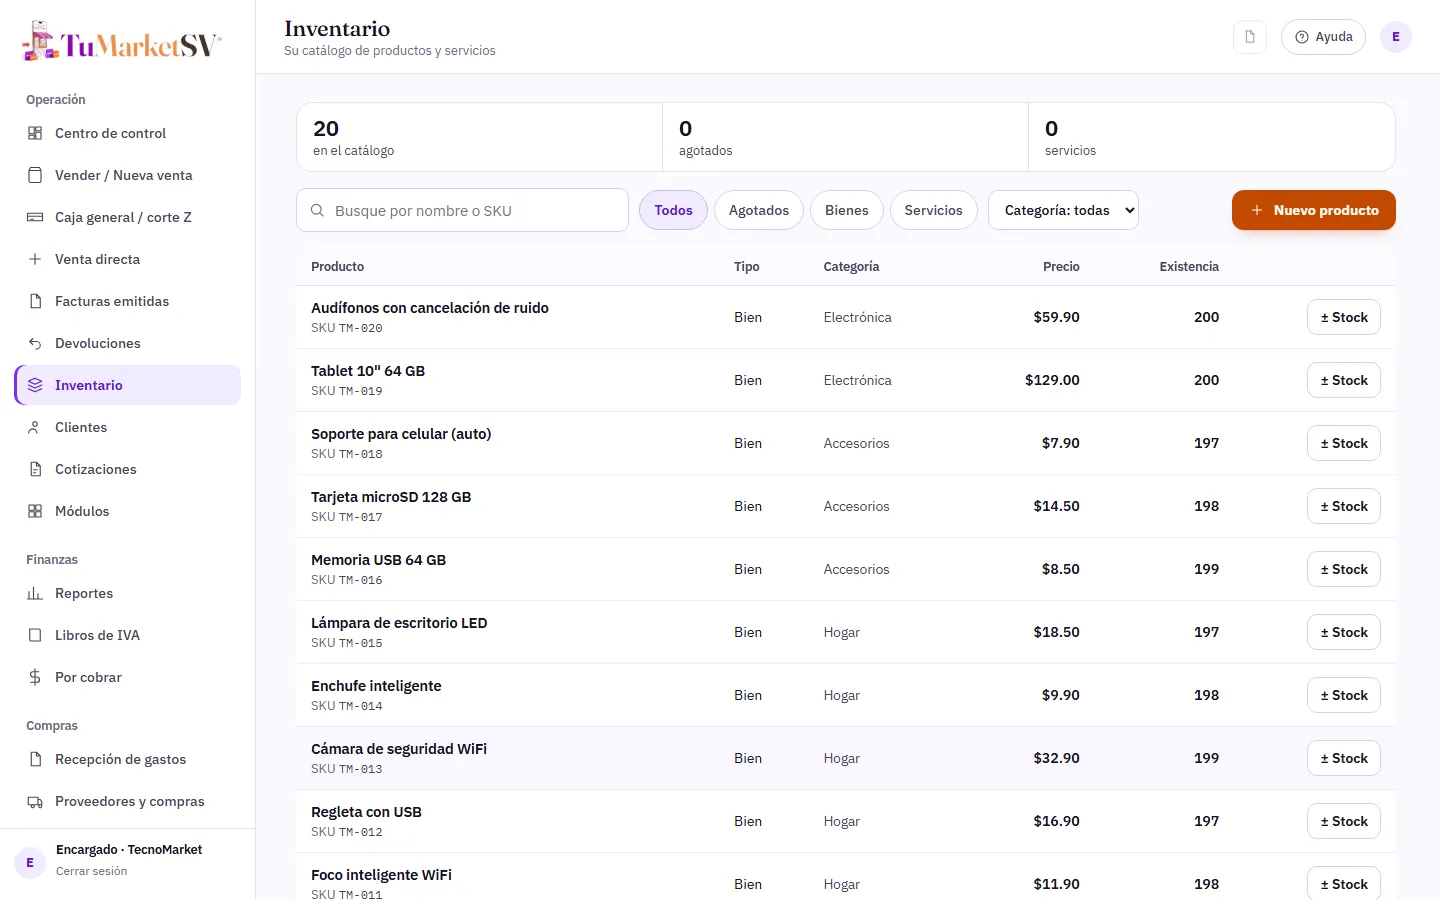Click the Nuevo producto button
This screenshot has width=1440, height=900.
pyautogui.click(x=1314, y=210)
